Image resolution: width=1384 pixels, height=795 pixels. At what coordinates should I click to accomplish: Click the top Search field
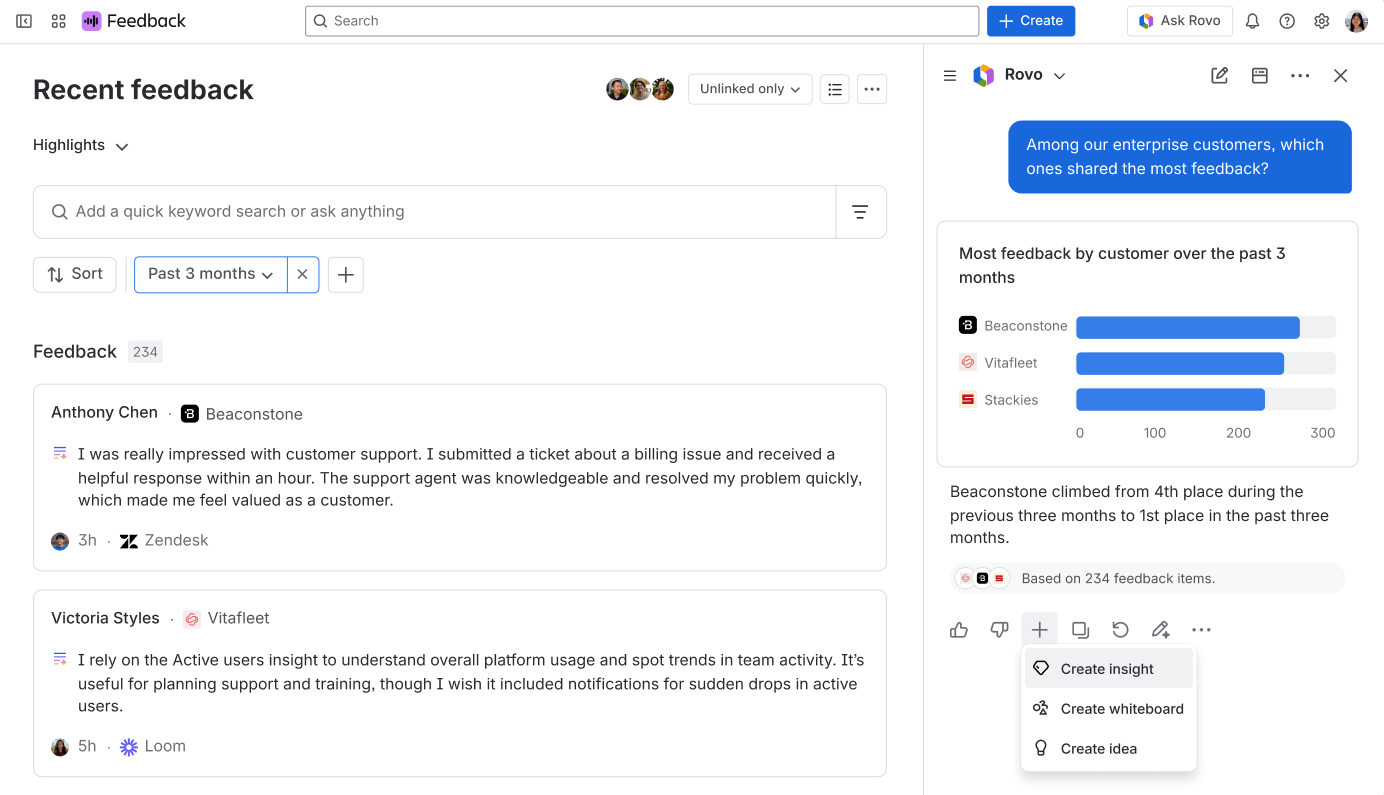point(642,21)
